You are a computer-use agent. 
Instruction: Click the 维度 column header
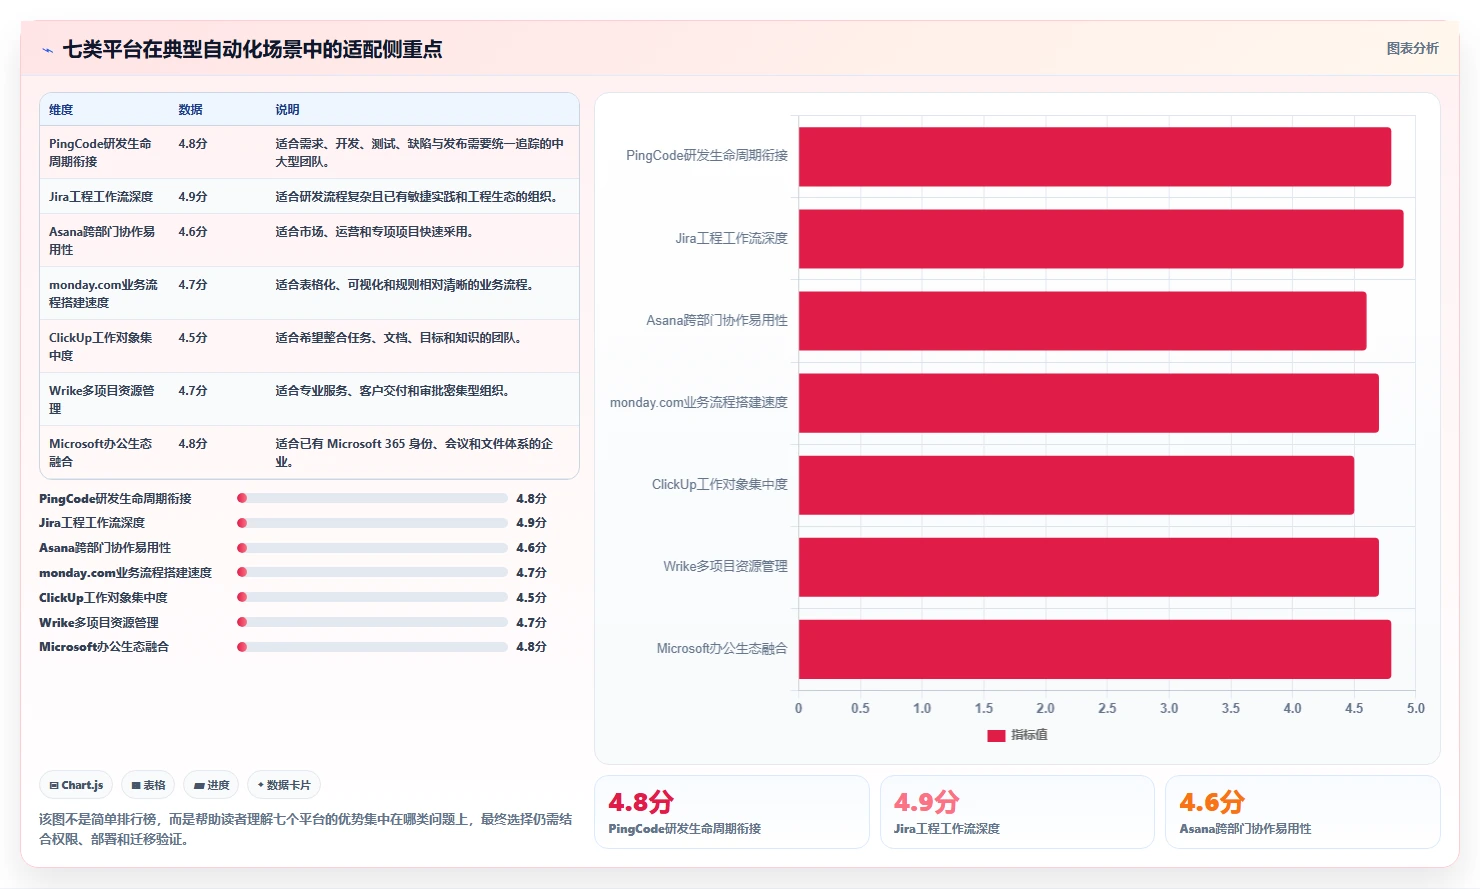(61, 110)
